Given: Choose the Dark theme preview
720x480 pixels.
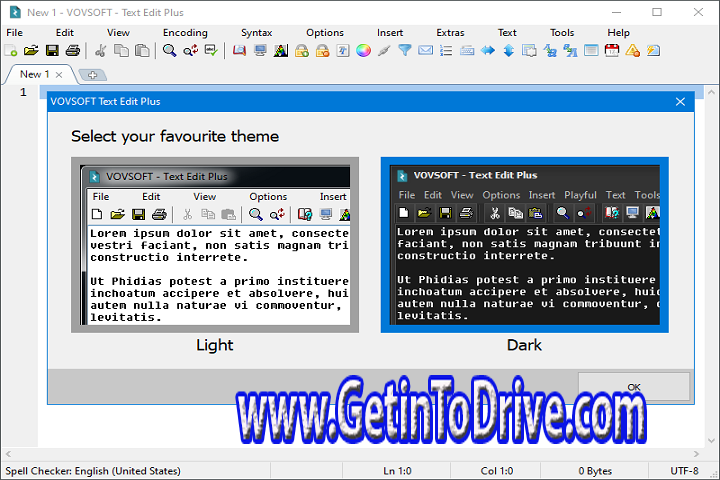Looking at the screenshot, I should 524,245.
